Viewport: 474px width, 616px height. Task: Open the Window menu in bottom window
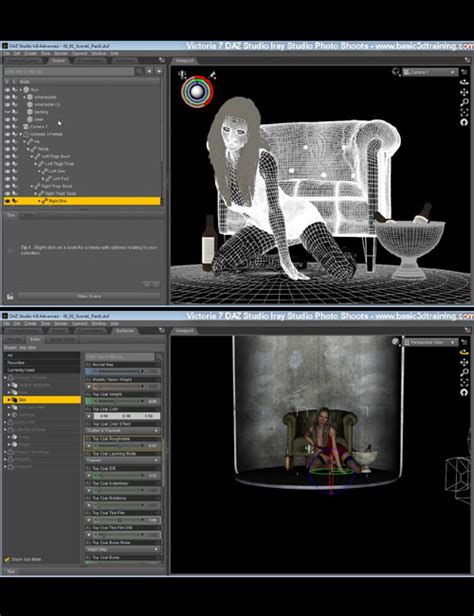99,323
